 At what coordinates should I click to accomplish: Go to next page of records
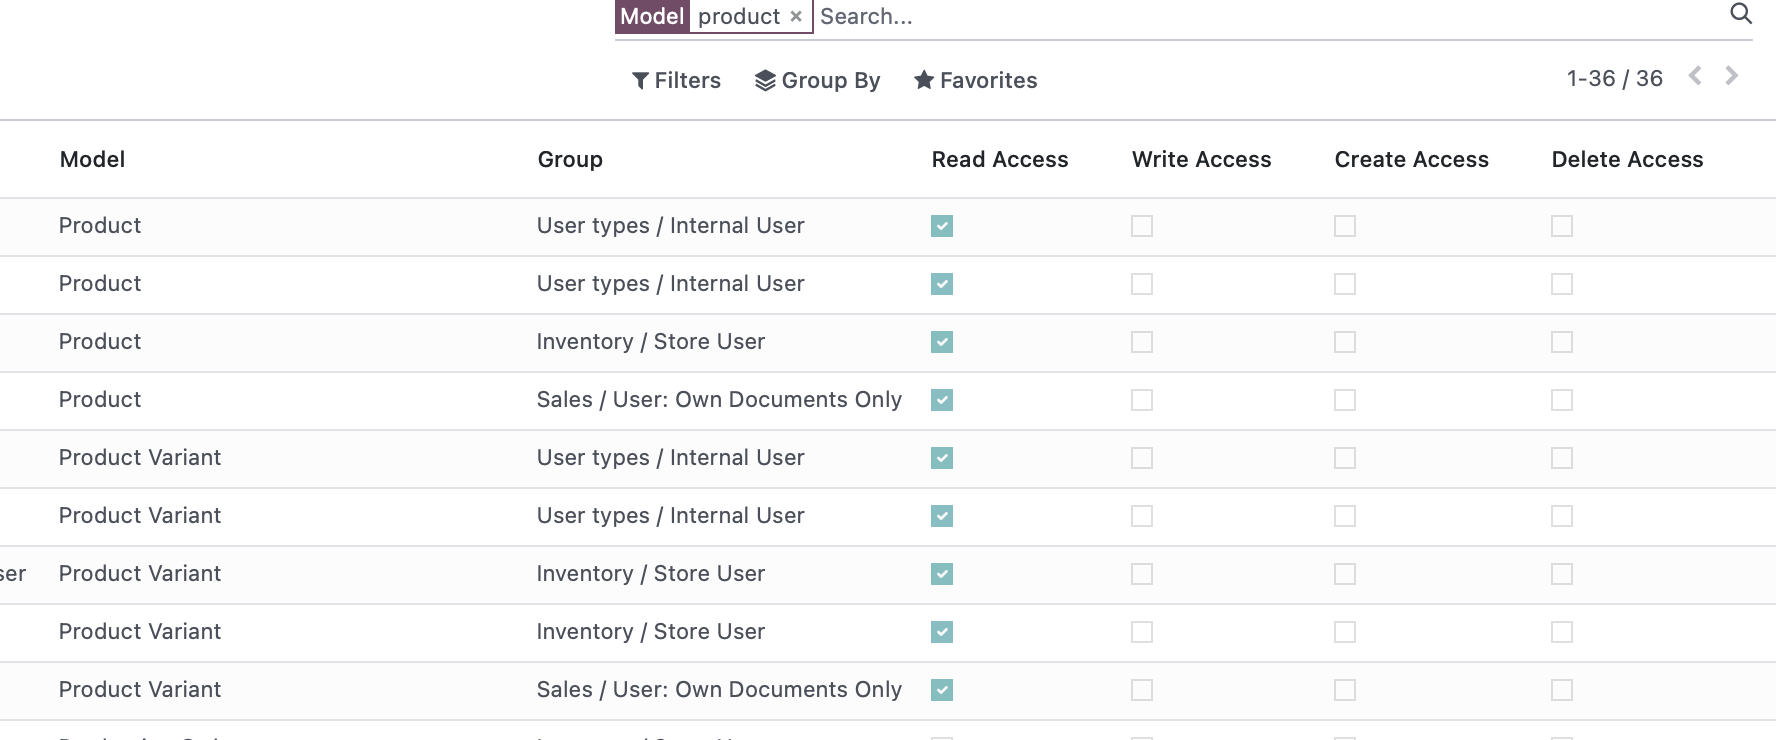1732,76
